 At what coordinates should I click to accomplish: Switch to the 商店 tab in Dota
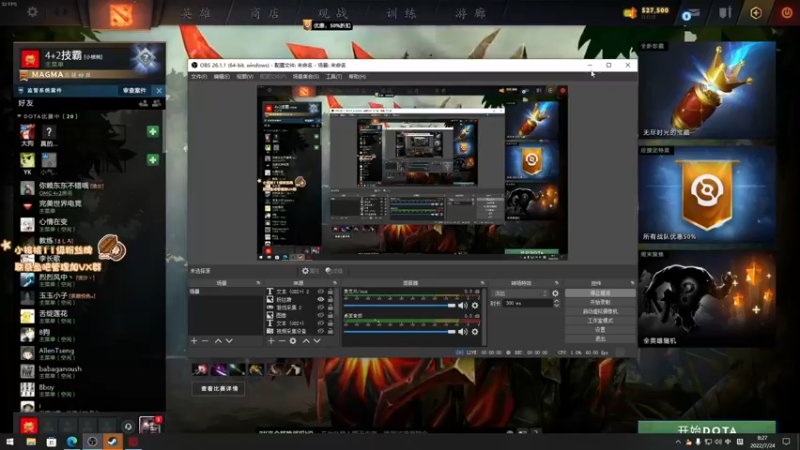(264, 13)
